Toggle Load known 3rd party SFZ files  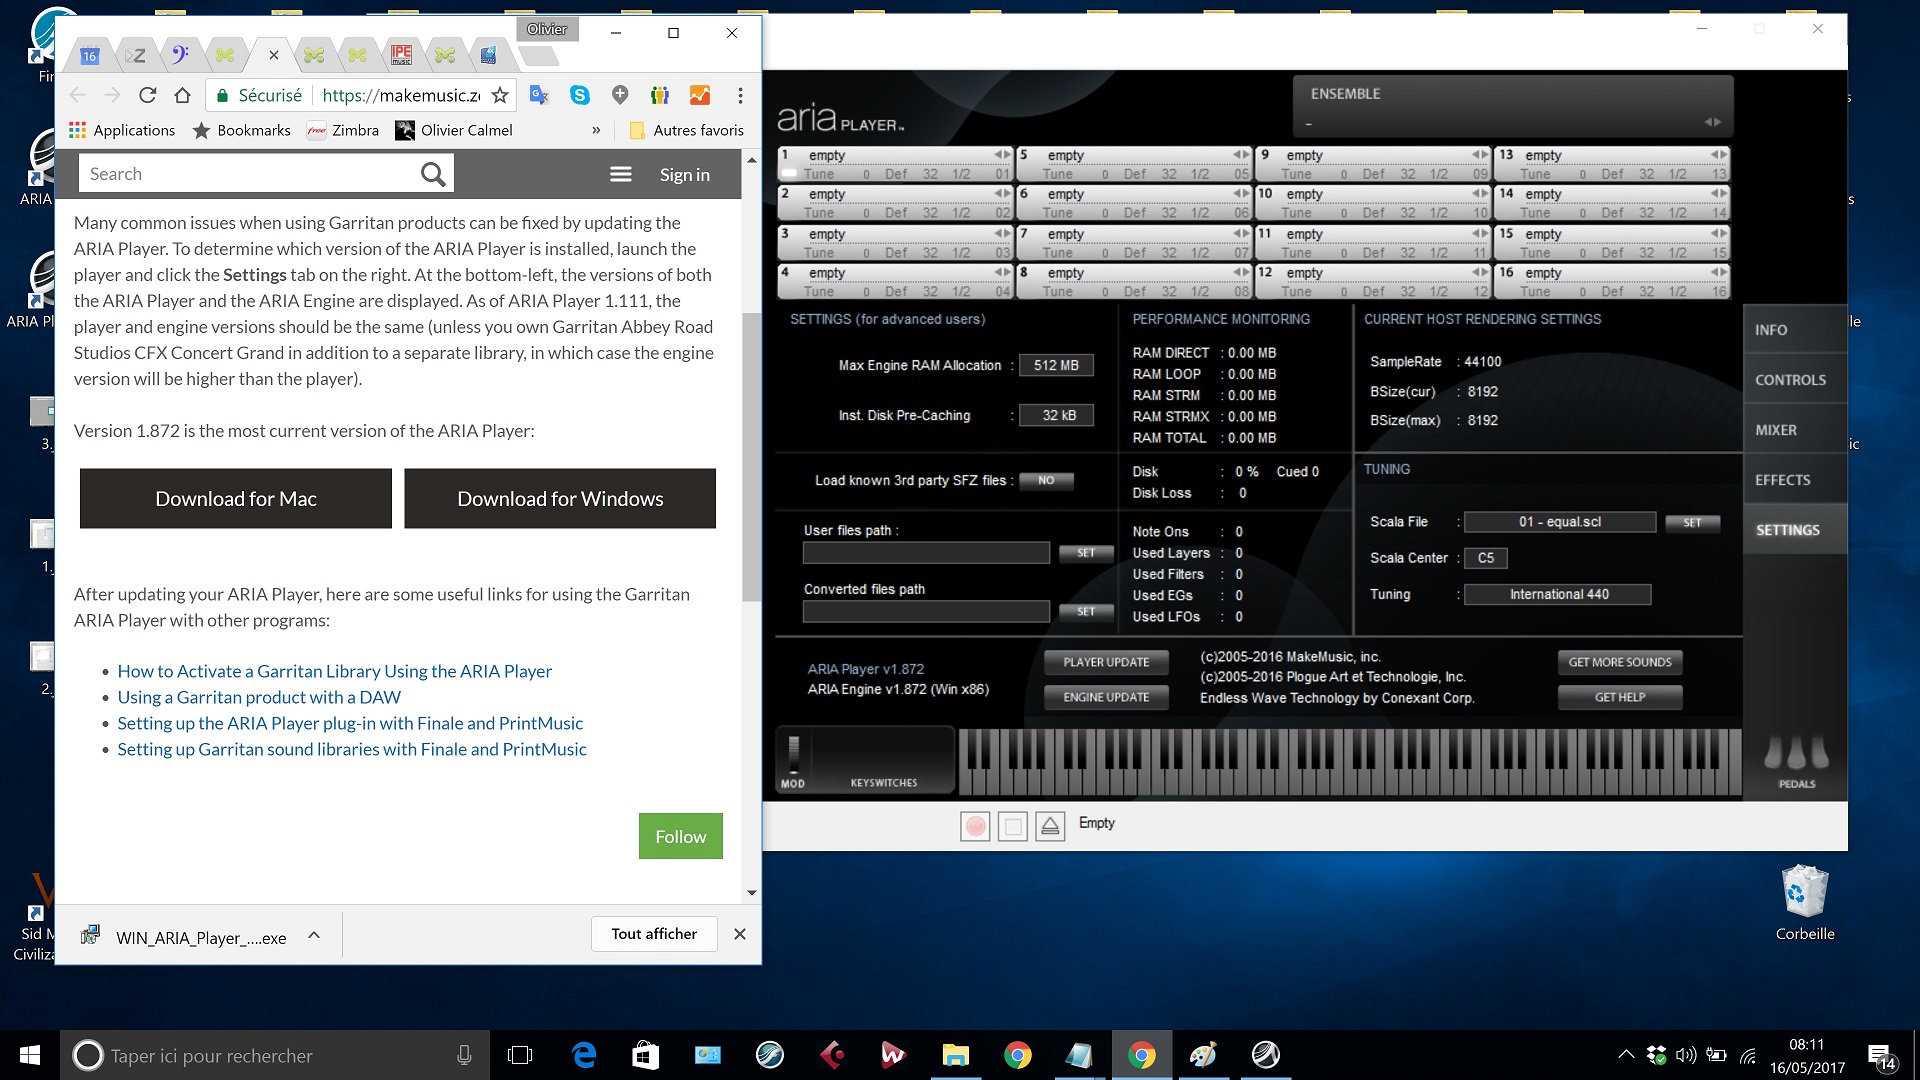[1046, 481]
